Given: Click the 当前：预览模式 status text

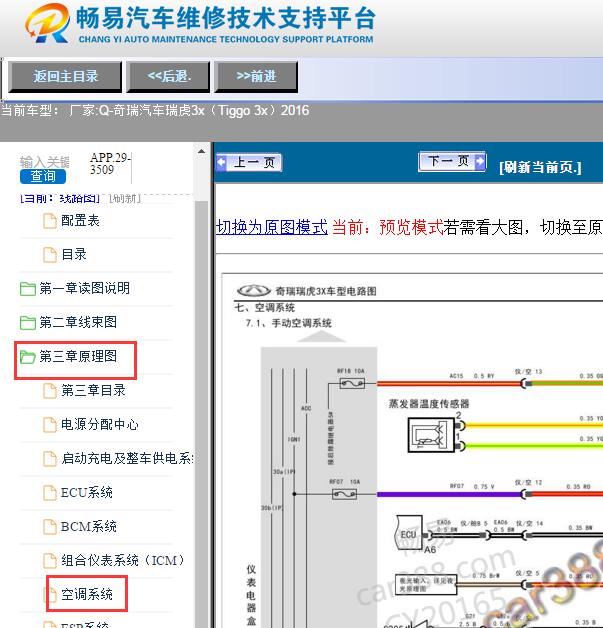Looking at the screenshot, I should [x=388, y=227].
